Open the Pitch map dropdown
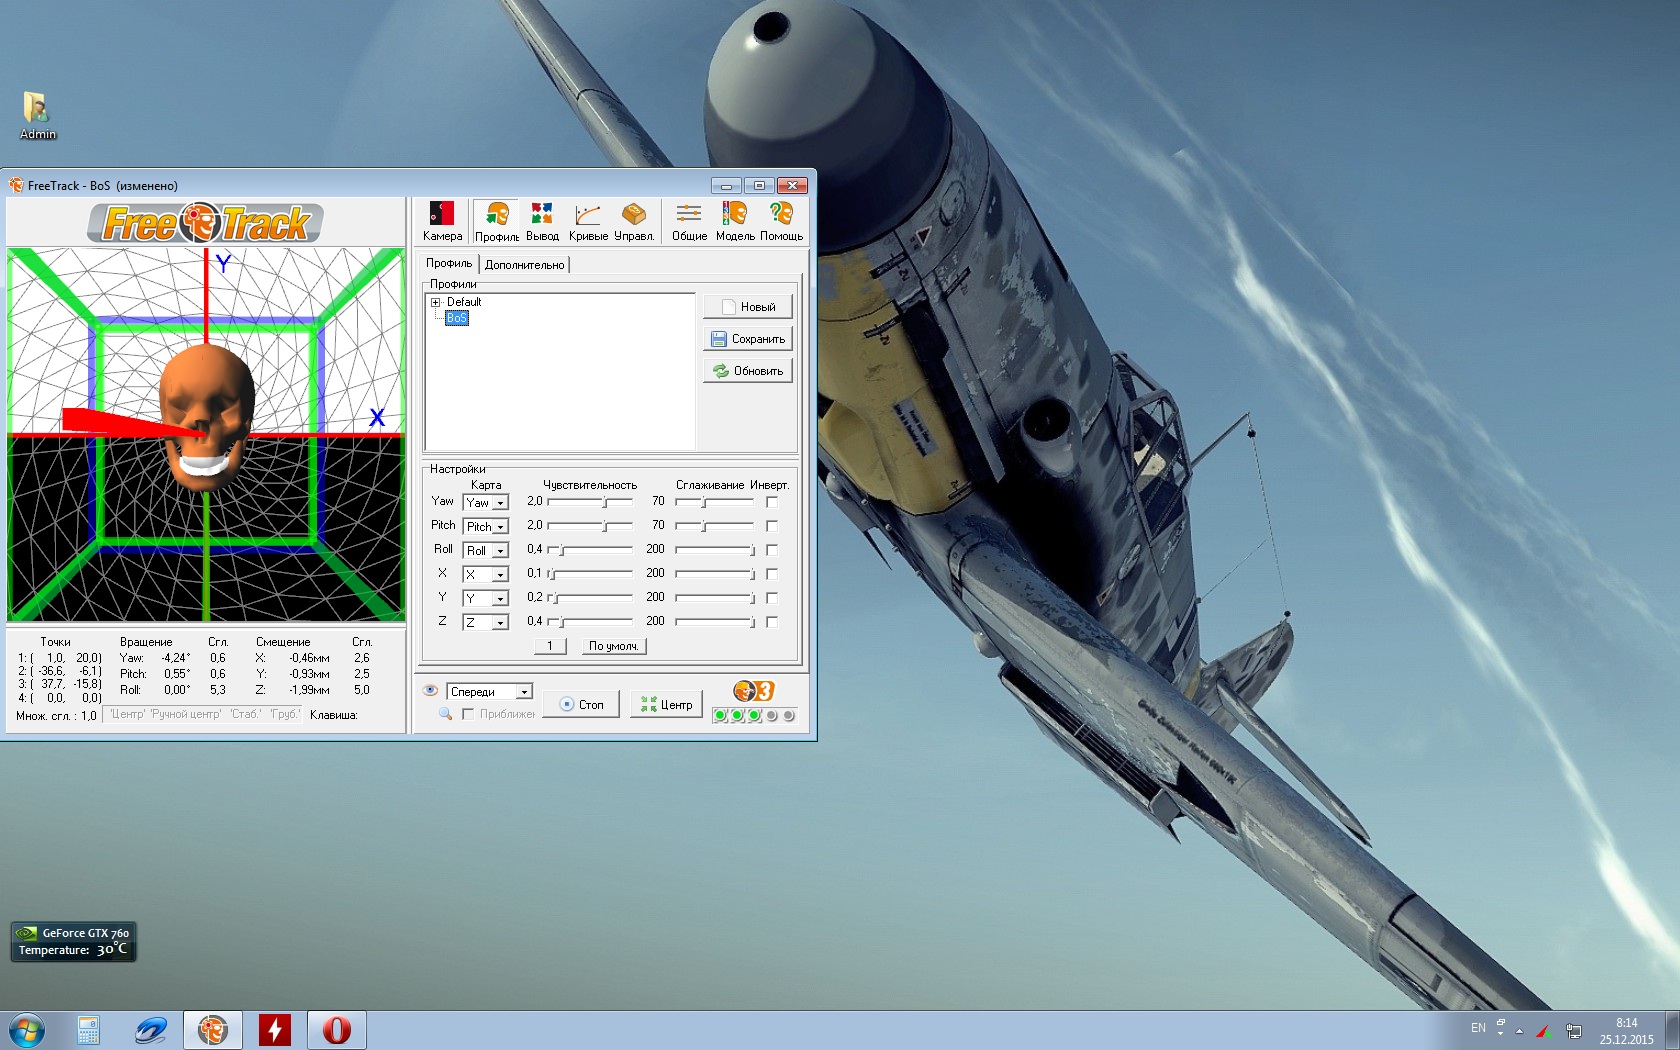This screenshot has width=1680, height=1050. (x=486, y=526)
